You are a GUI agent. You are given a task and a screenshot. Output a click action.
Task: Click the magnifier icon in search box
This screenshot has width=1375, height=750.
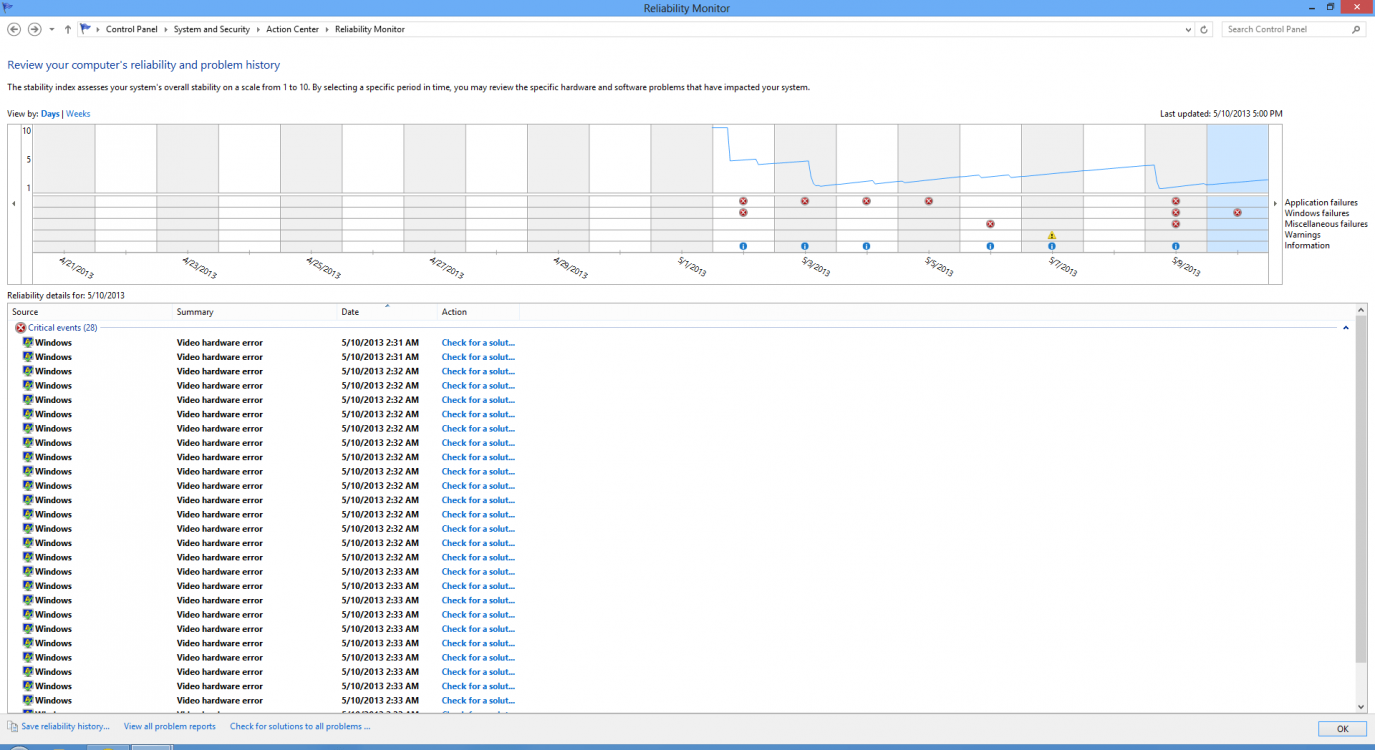point(1357,29)
